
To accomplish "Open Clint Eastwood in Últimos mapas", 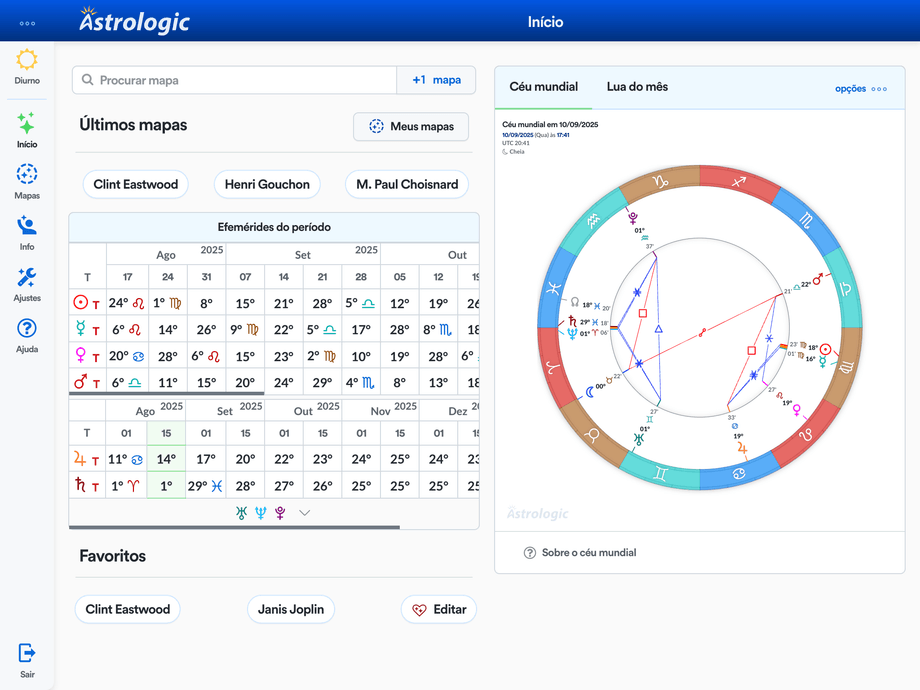I will point(136,184).
